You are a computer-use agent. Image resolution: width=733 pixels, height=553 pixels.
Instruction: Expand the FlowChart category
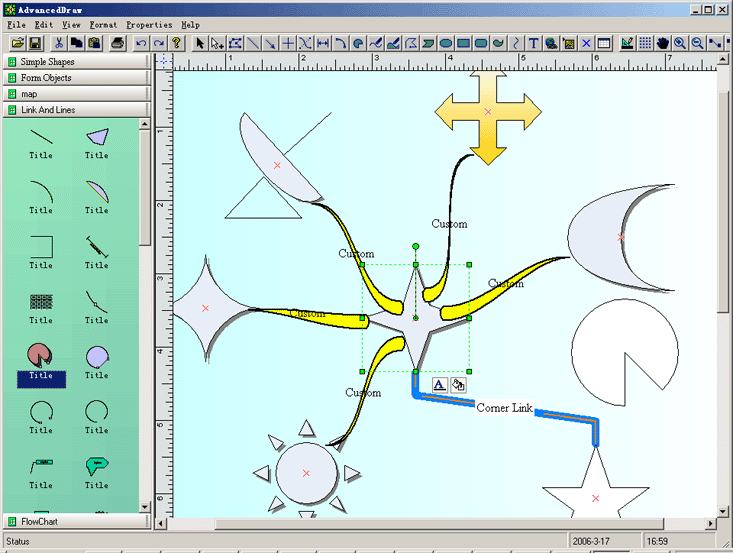77,521
